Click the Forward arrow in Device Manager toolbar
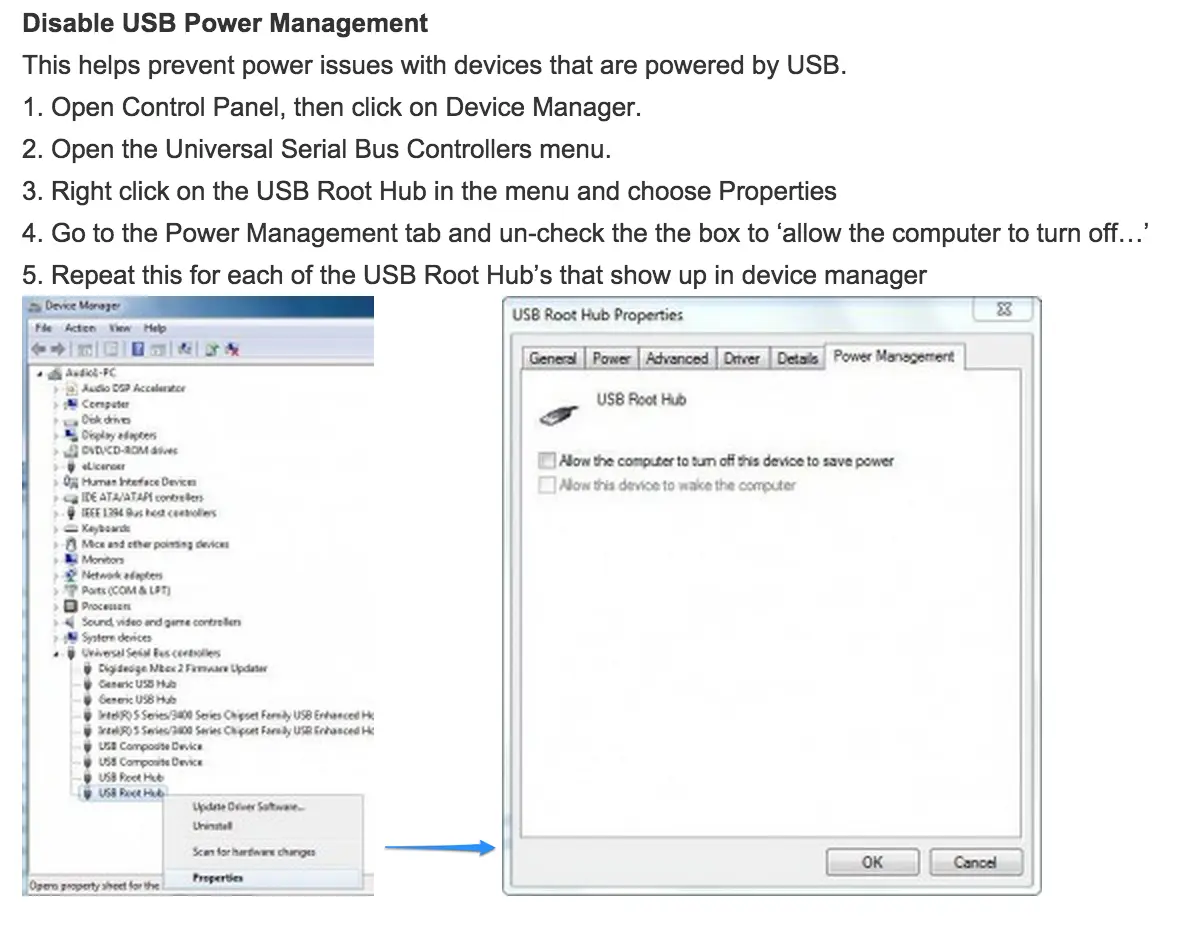The height and width of the screenshot is (934, 1188). point(58,349)
